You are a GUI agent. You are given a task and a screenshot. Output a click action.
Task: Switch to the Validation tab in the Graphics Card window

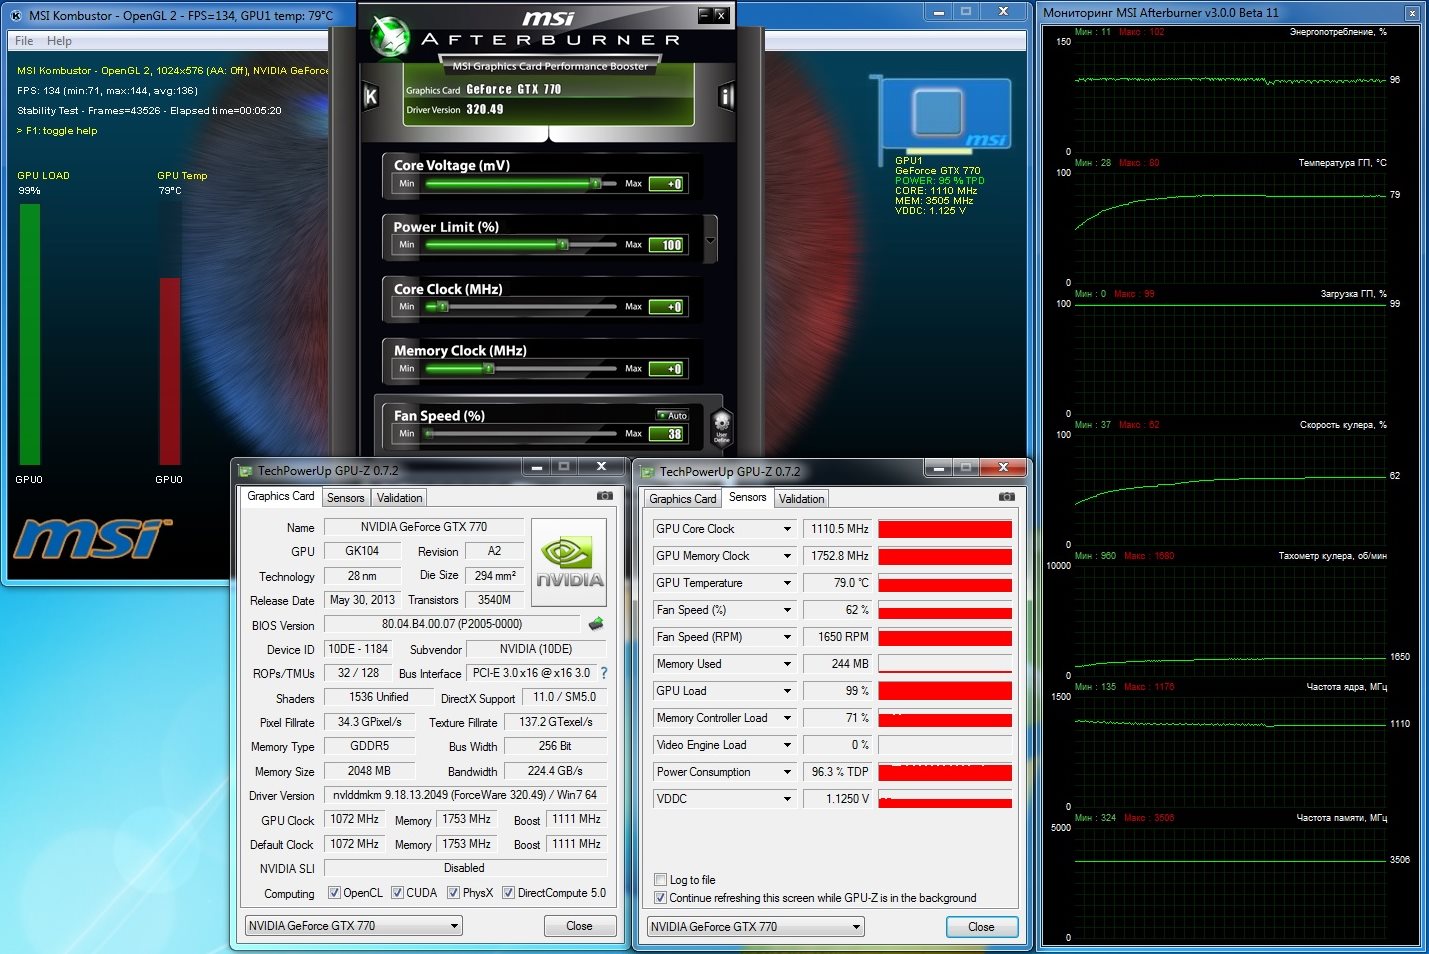point(400,498)
